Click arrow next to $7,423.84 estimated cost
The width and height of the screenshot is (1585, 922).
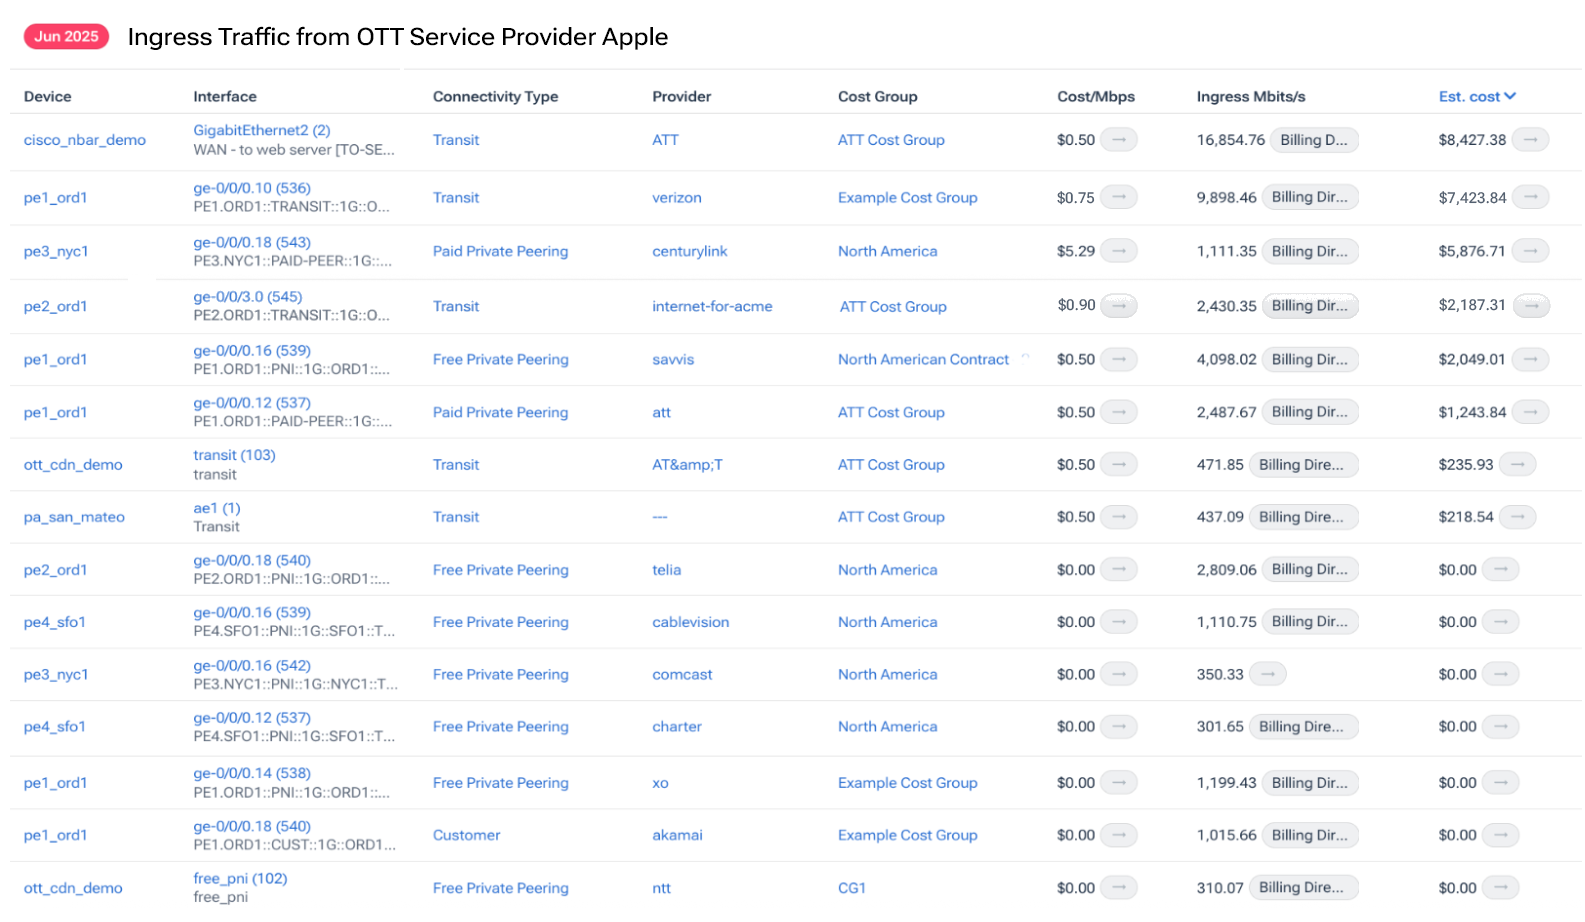coord(1530,198)
